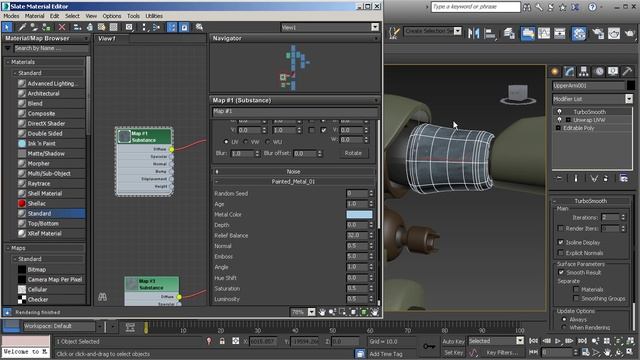Click the Help question mark icon
Screen dimensions: 640x360
click(592, 7)
